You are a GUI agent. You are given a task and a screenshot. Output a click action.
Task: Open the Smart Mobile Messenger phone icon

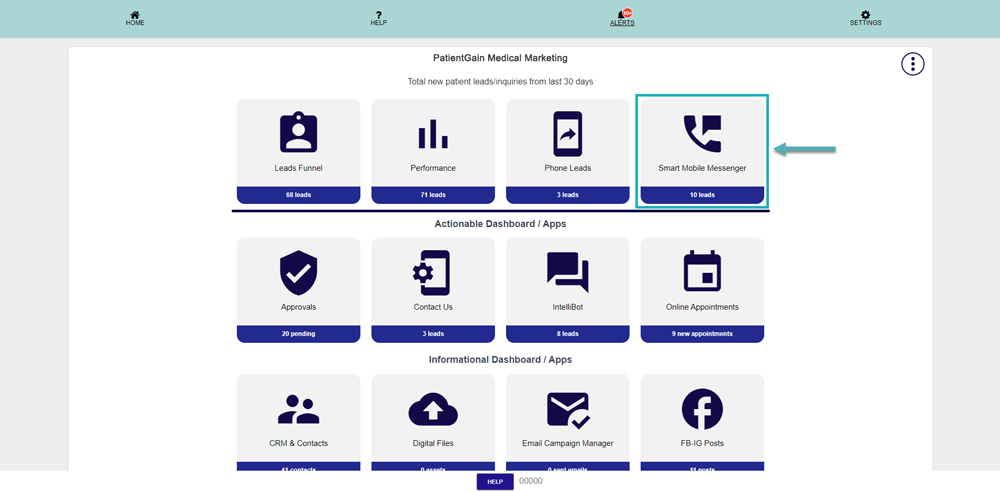pyautogui.click(x=702, y=133)
